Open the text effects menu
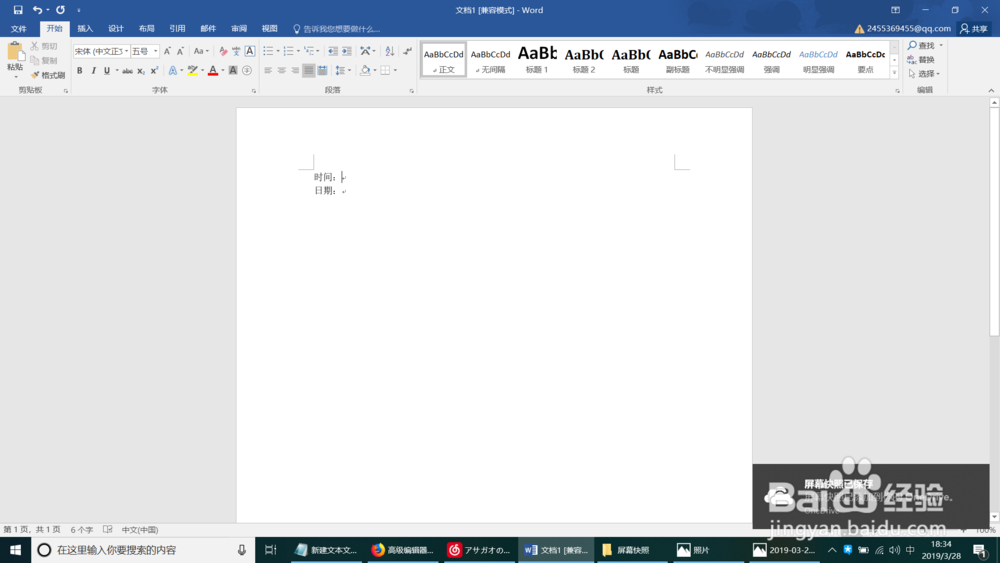 click(x=173, y=70)
